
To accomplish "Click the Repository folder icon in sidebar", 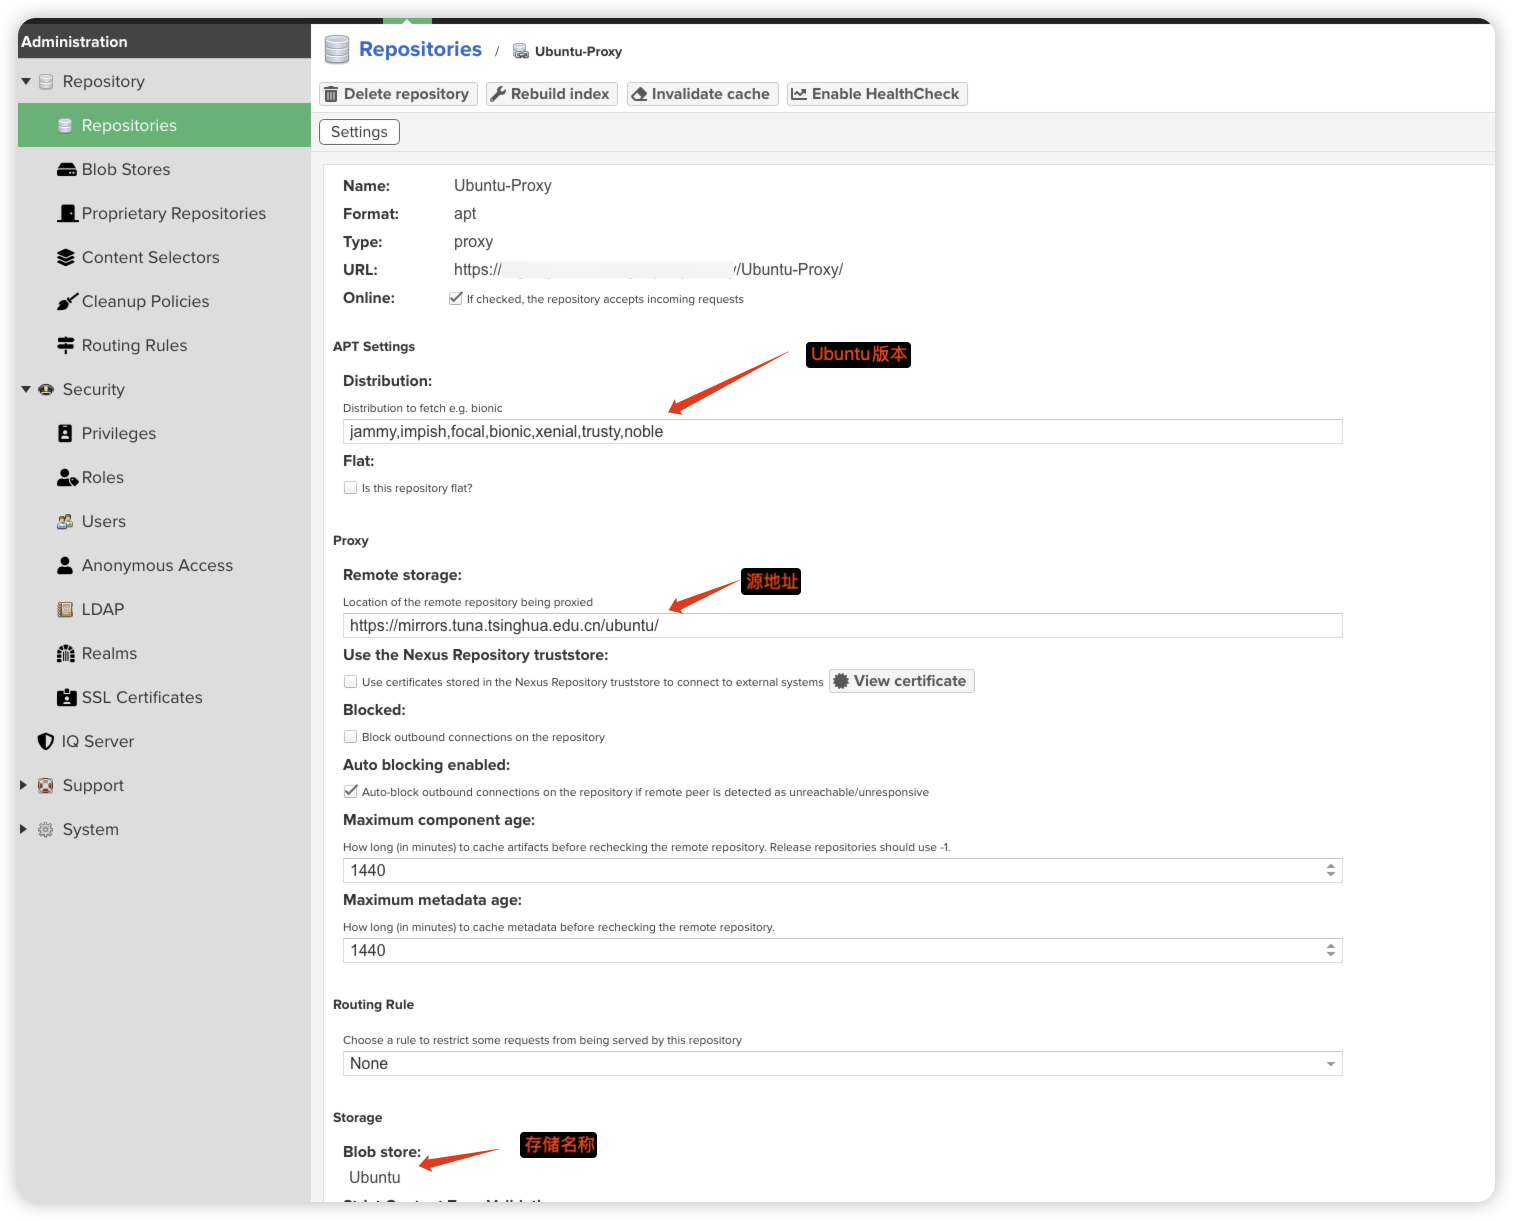I will [46, 82].
